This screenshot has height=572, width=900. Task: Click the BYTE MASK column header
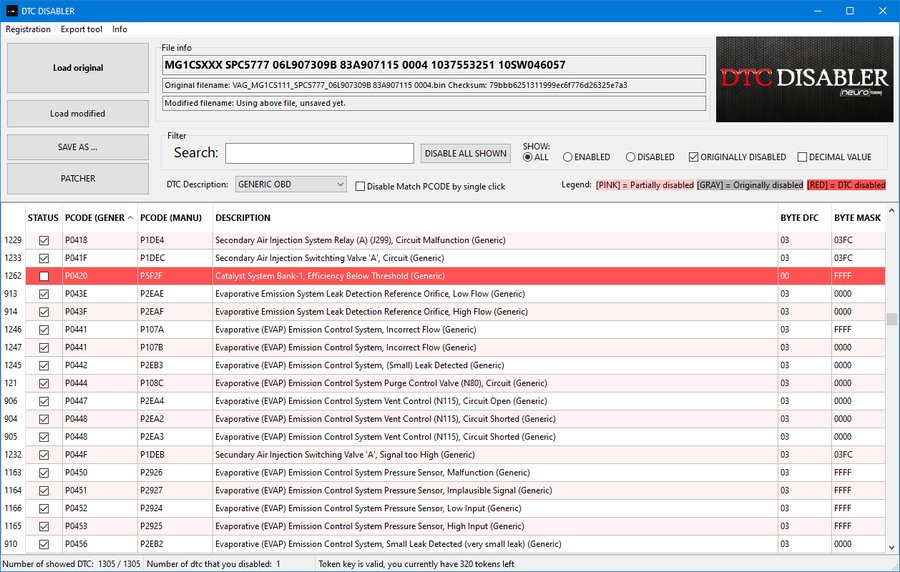(x=857, y=218)
